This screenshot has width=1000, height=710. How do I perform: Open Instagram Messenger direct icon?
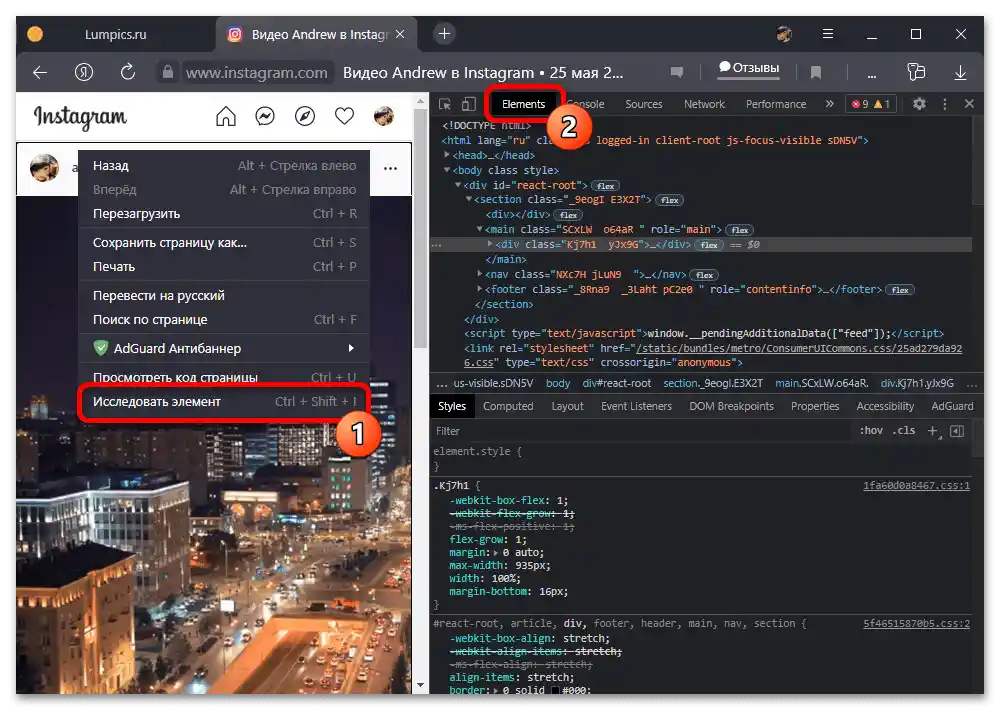point(265,116)
